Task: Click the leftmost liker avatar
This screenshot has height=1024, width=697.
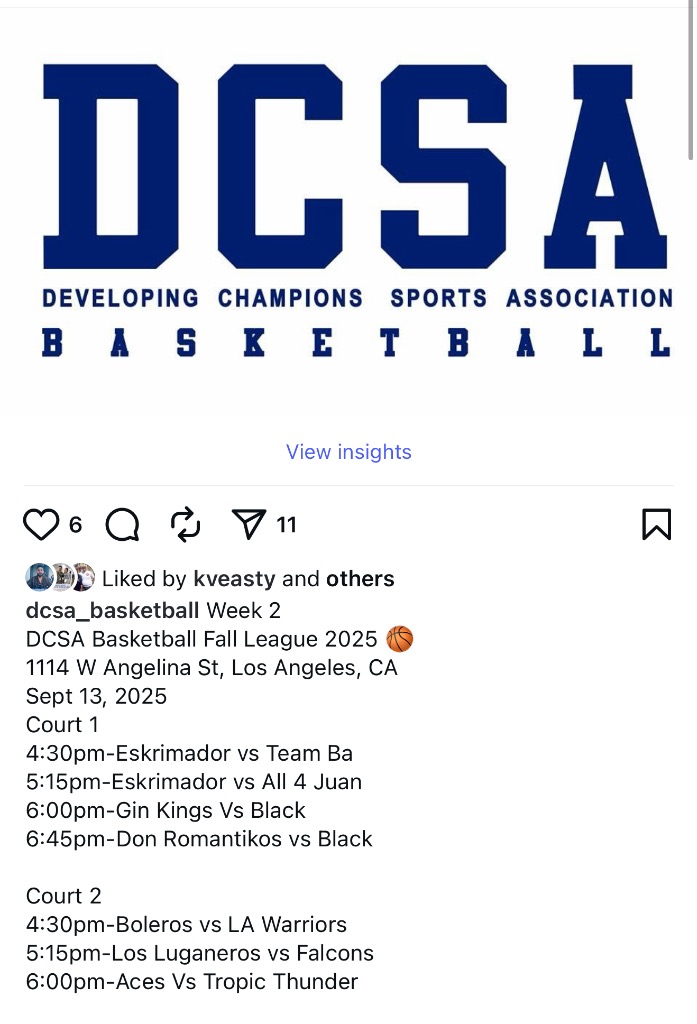Action: 38,578
